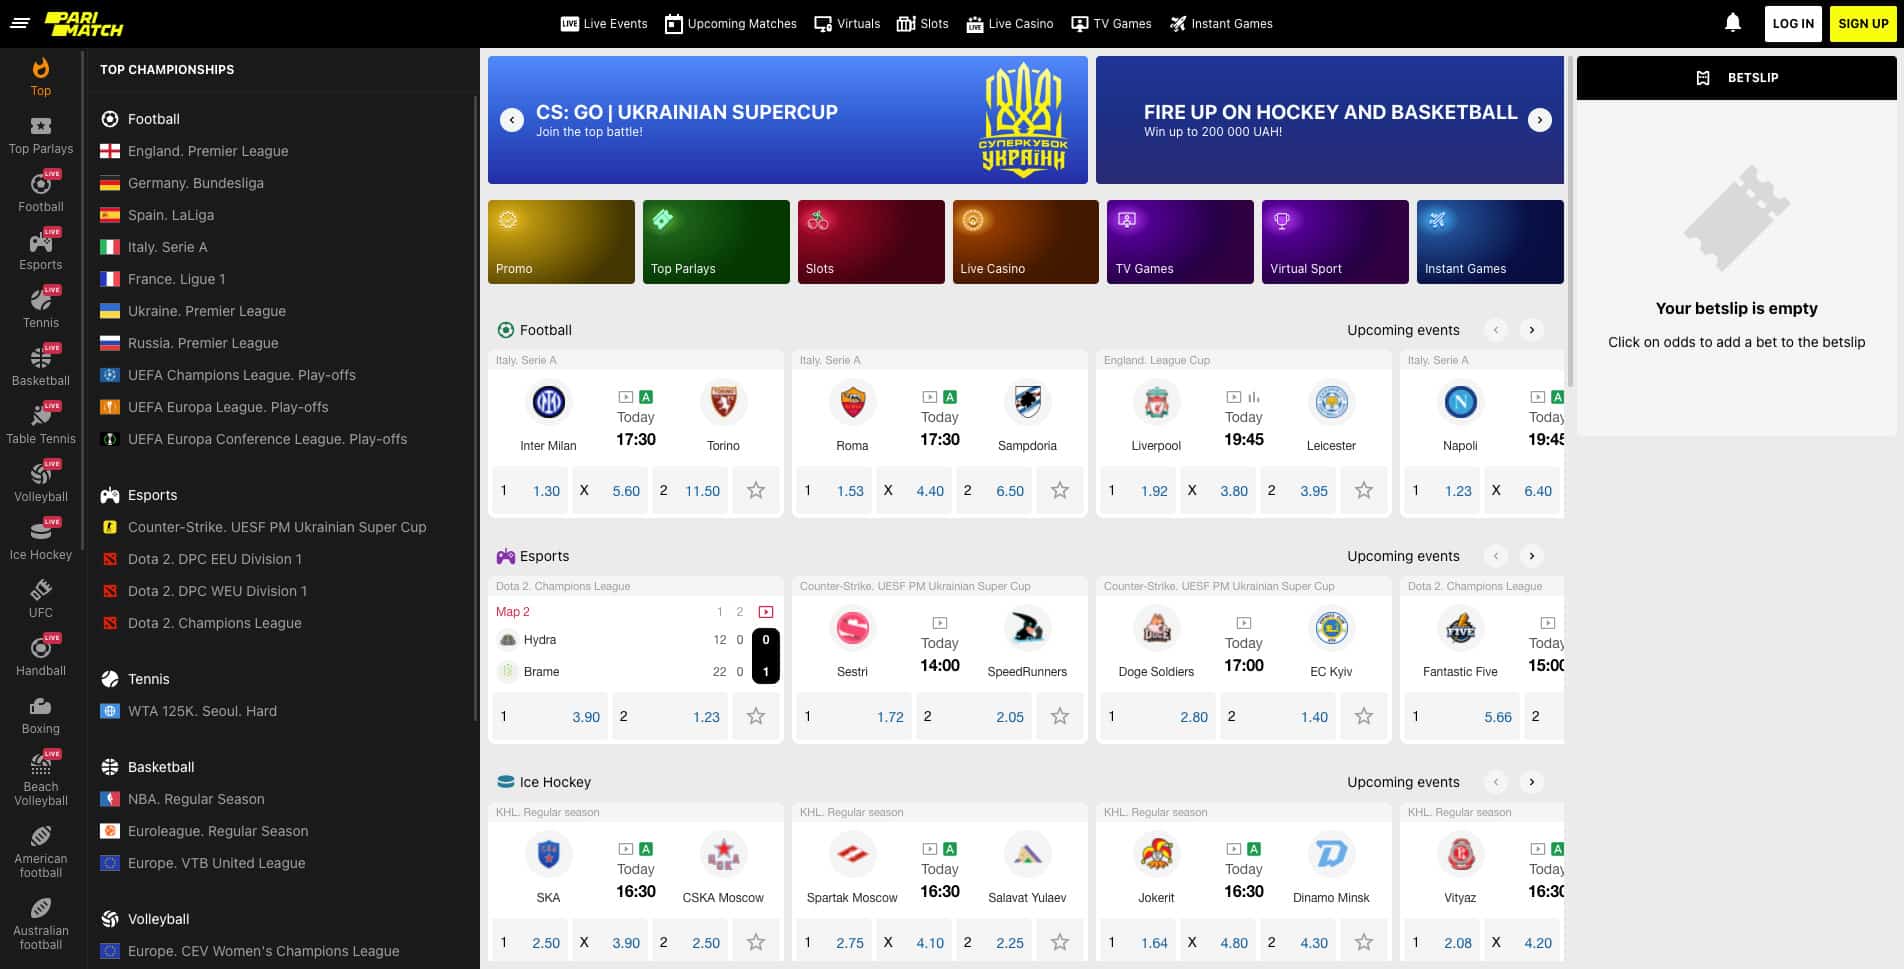Screen dimensions: 1904x969
Task: Open Beach Volleyball in sidebar
Action: point(41,780)
